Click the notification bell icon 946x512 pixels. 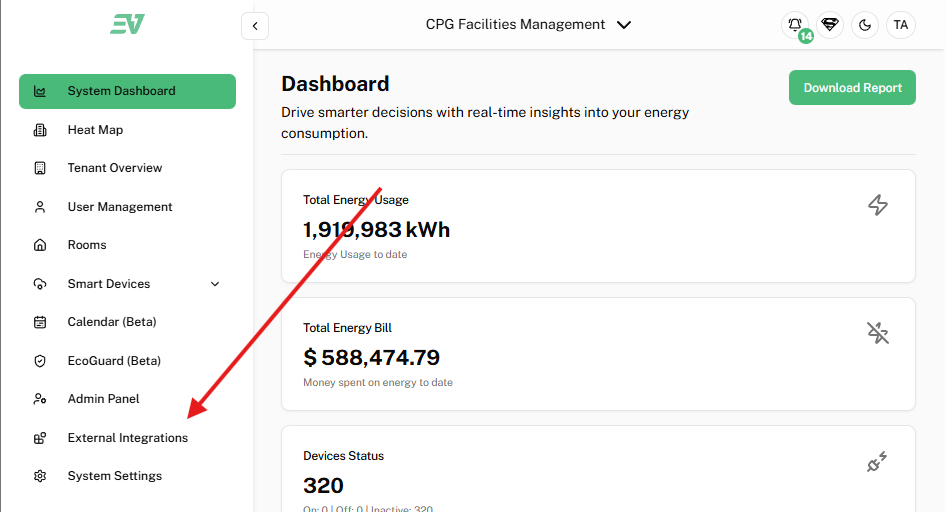point(795,25)
